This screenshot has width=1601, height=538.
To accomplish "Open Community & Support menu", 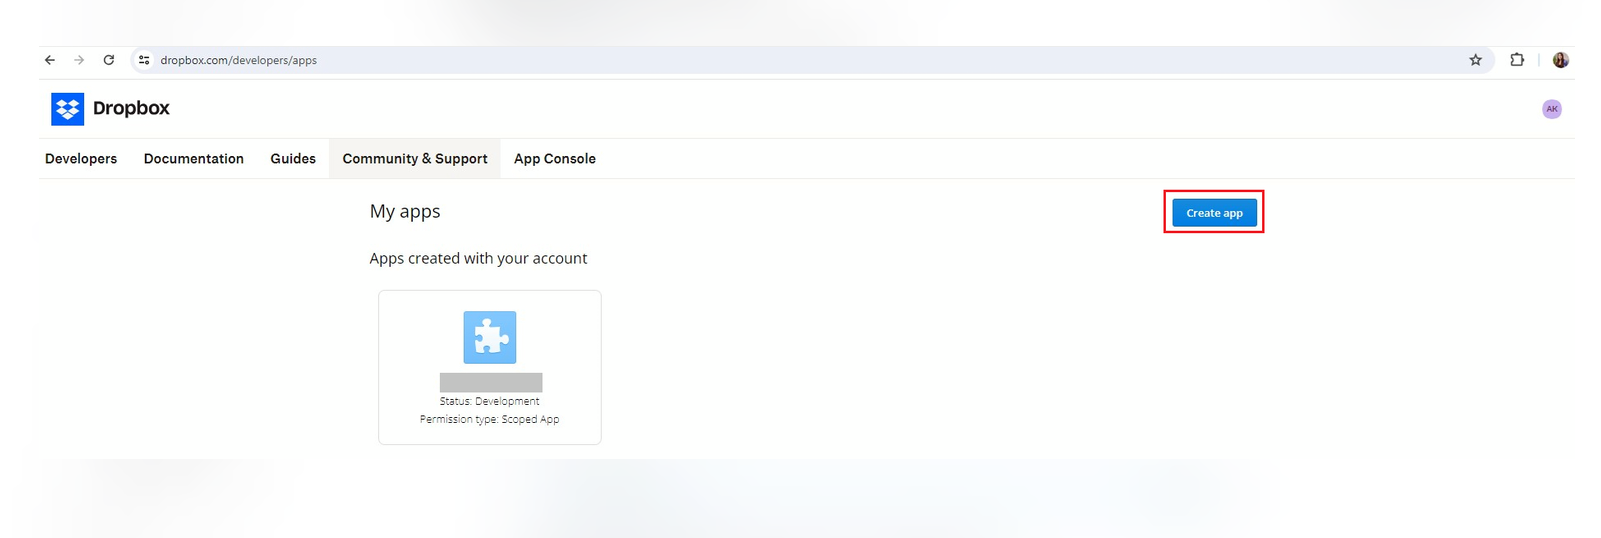I will coord(415,159).
